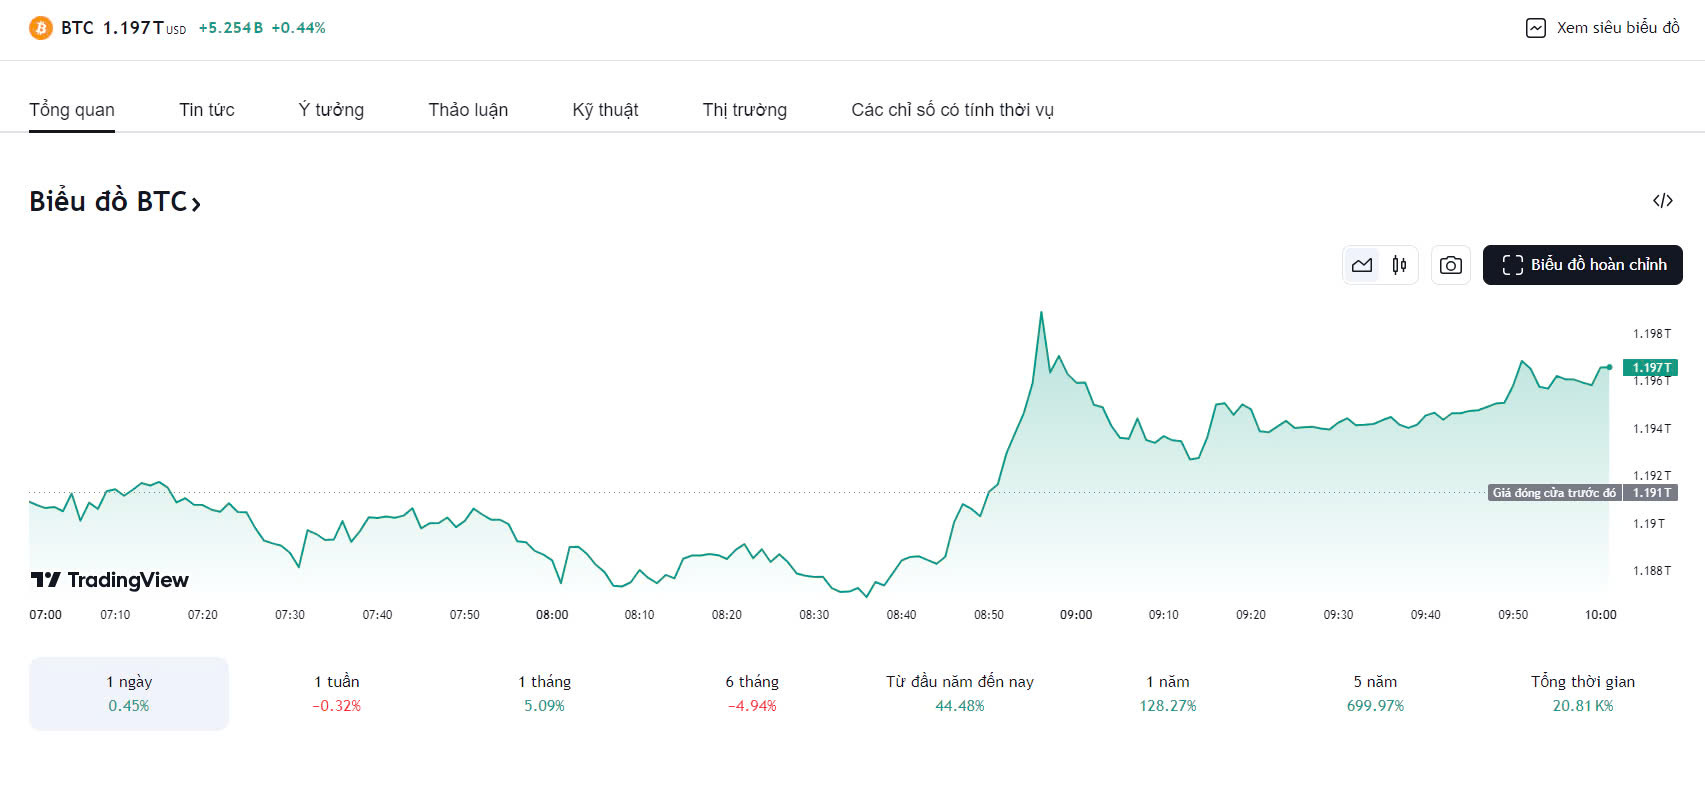Go to the Thảo luận tab
The height and width of the screenshot is (803, 1705).
tap(468, 110)
